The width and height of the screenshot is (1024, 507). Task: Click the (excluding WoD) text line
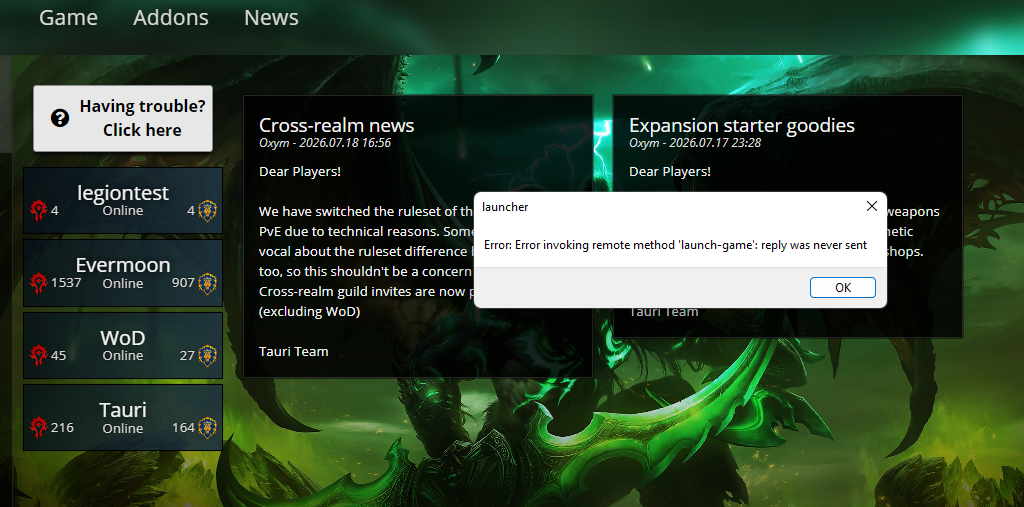310,312
